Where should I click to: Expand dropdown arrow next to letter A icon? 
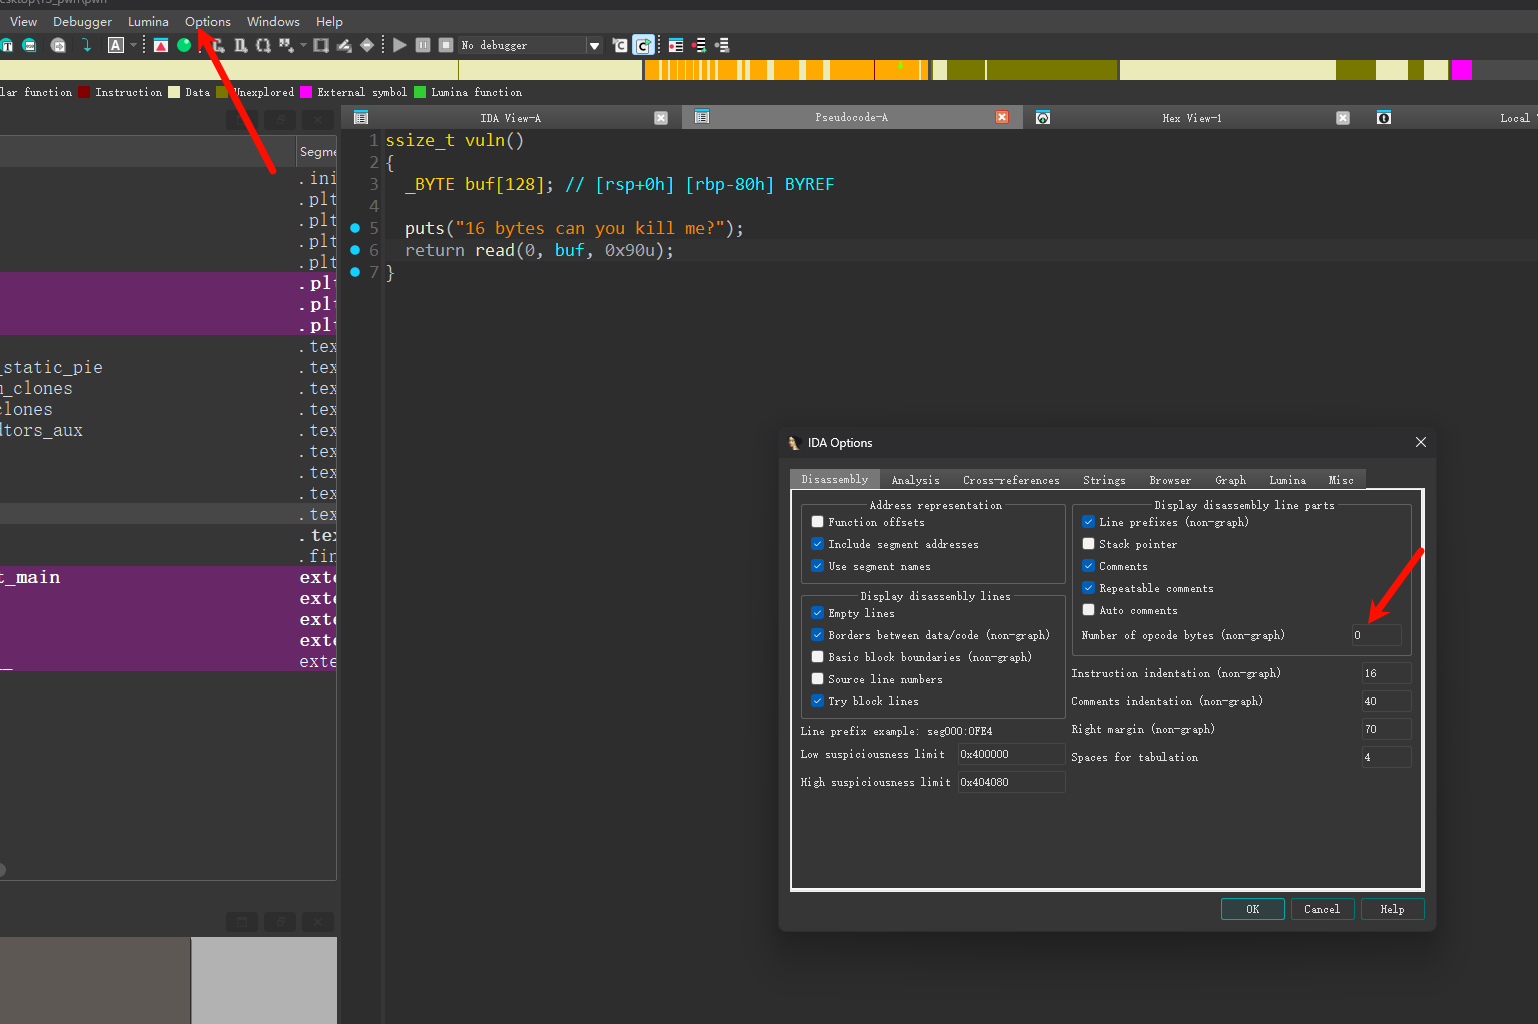(x=133, y=45)
